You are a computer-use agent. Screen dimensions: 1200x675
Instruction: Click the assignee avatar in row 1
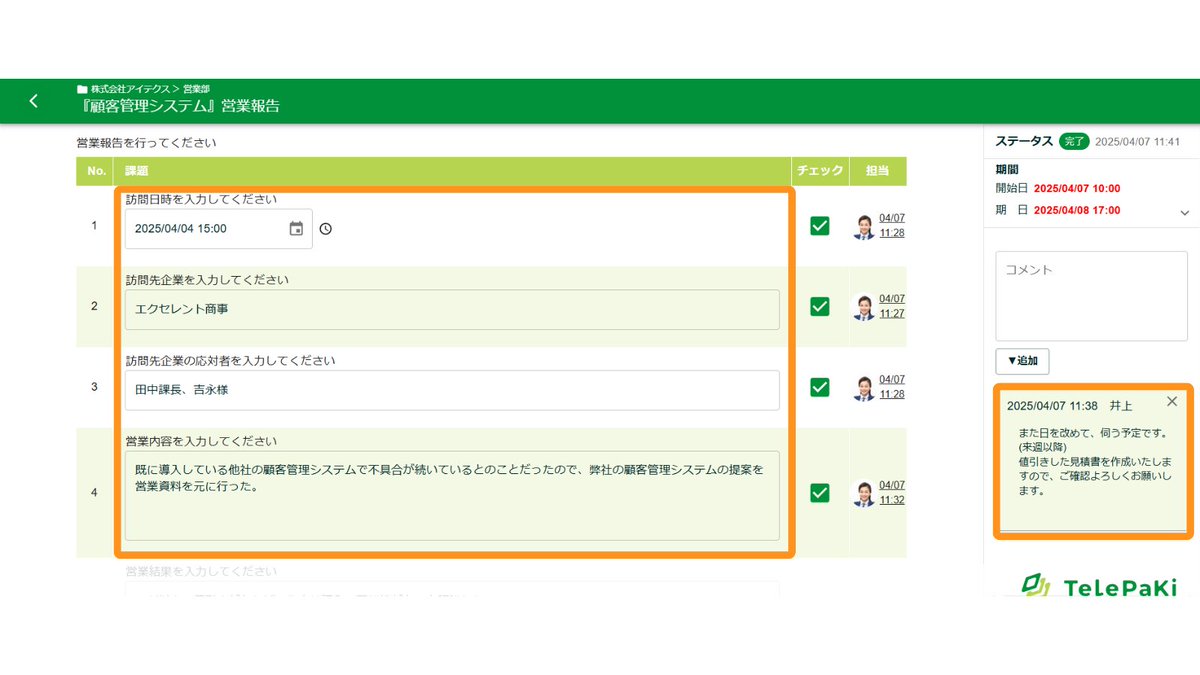864,226
